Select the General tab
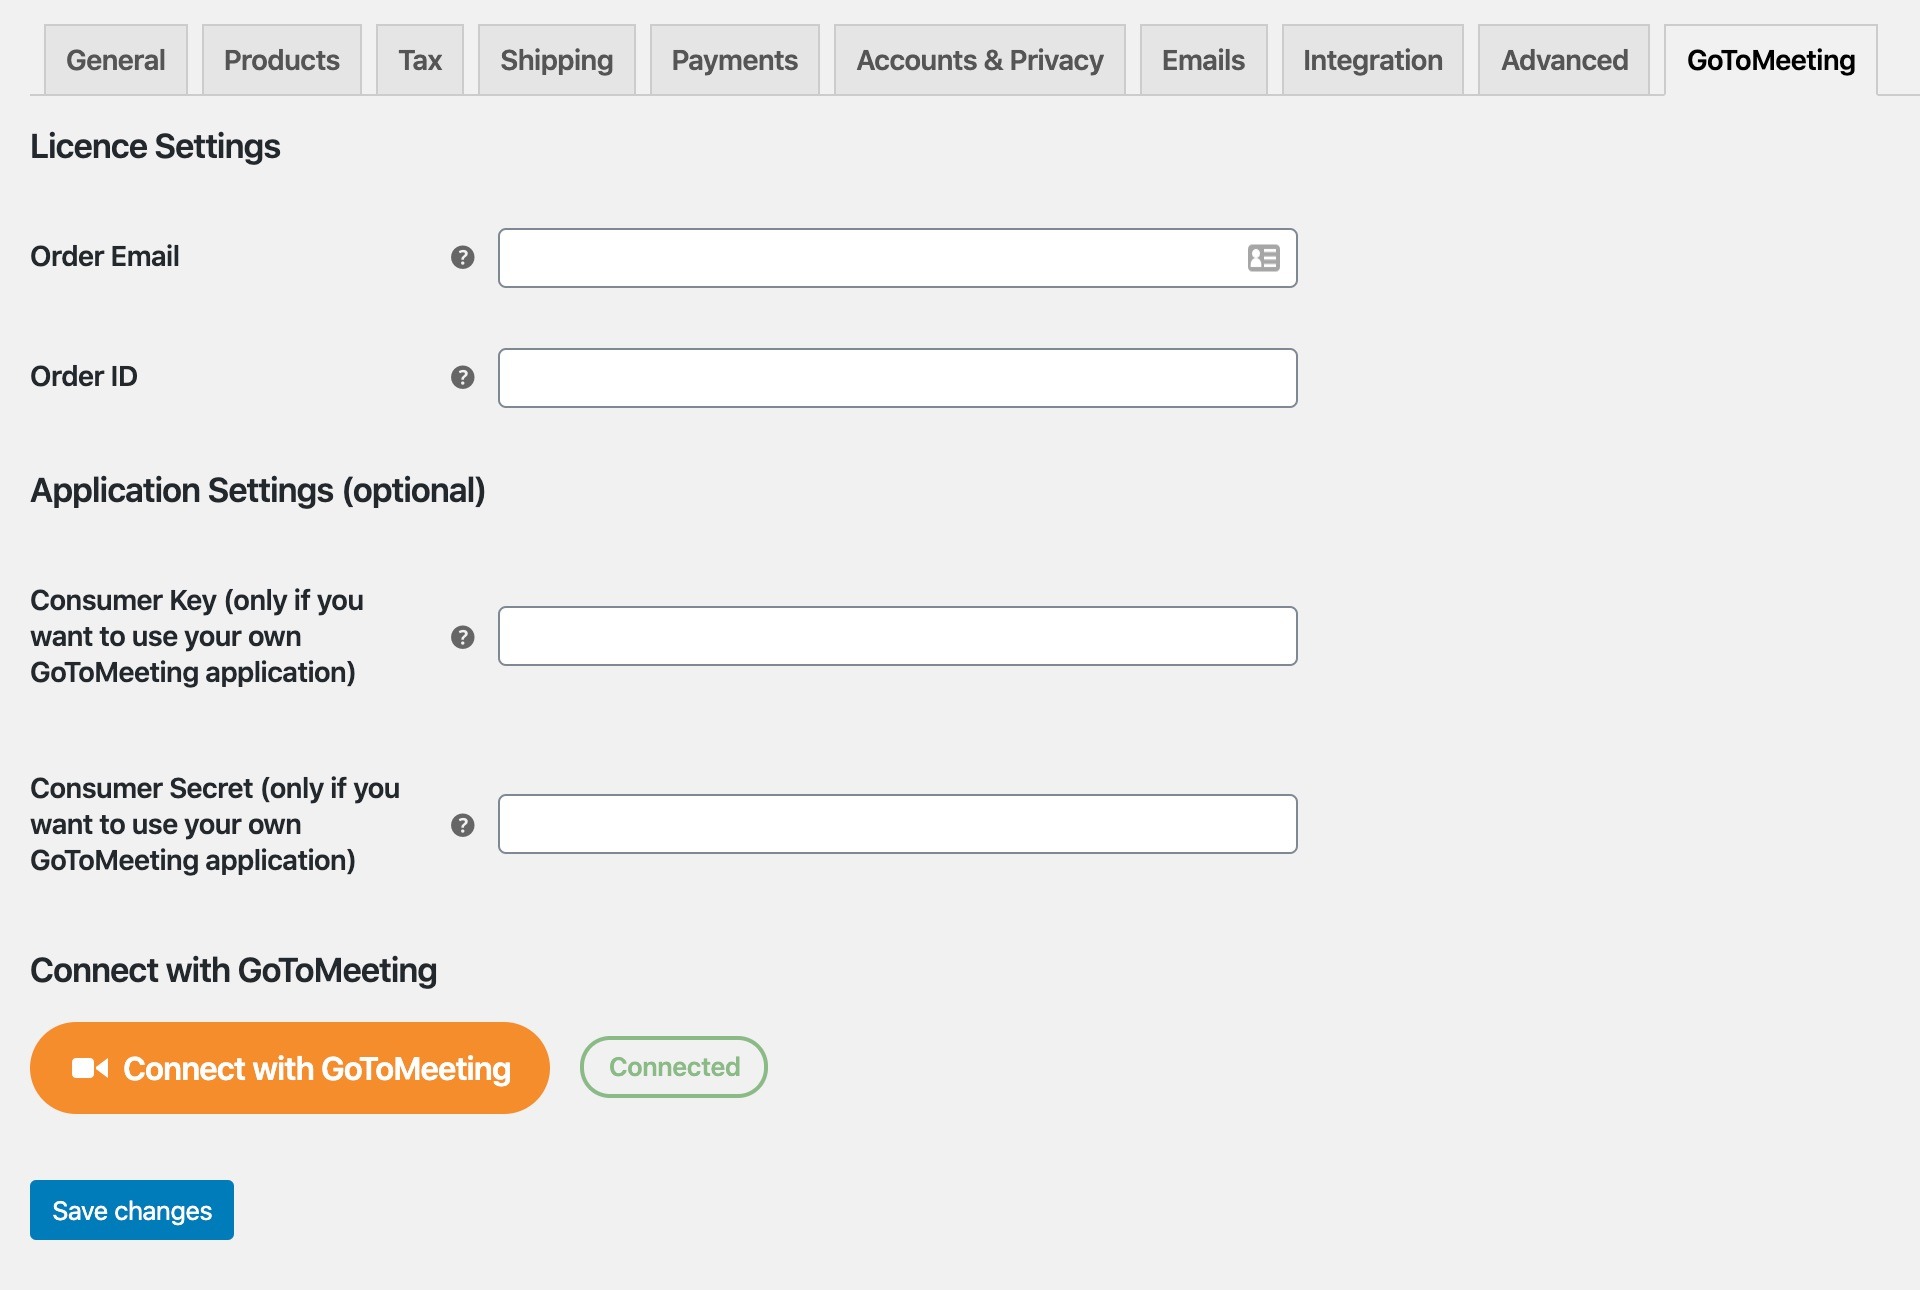Viewport: 1920px width, 1290px height. click(115, 59)
